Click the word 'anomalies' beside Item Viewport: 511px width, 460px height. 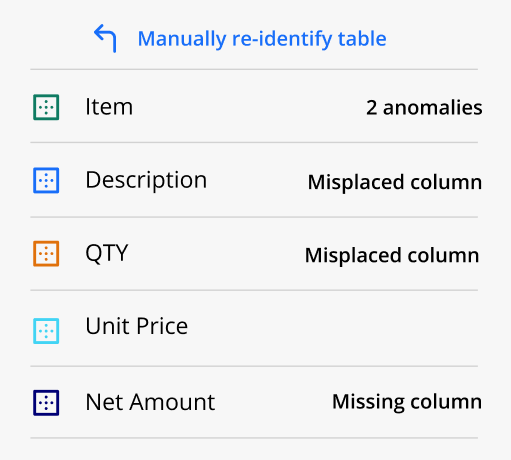(x=432, y=108)
